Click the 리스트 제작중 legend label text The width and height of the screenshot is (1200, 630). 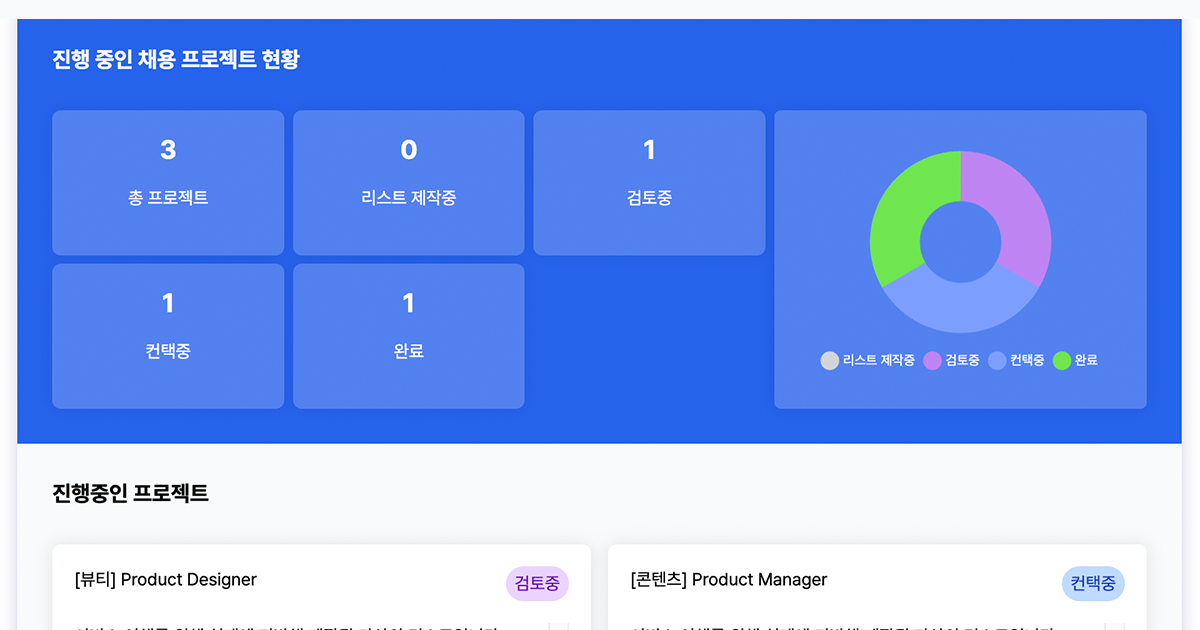point(878,361)
